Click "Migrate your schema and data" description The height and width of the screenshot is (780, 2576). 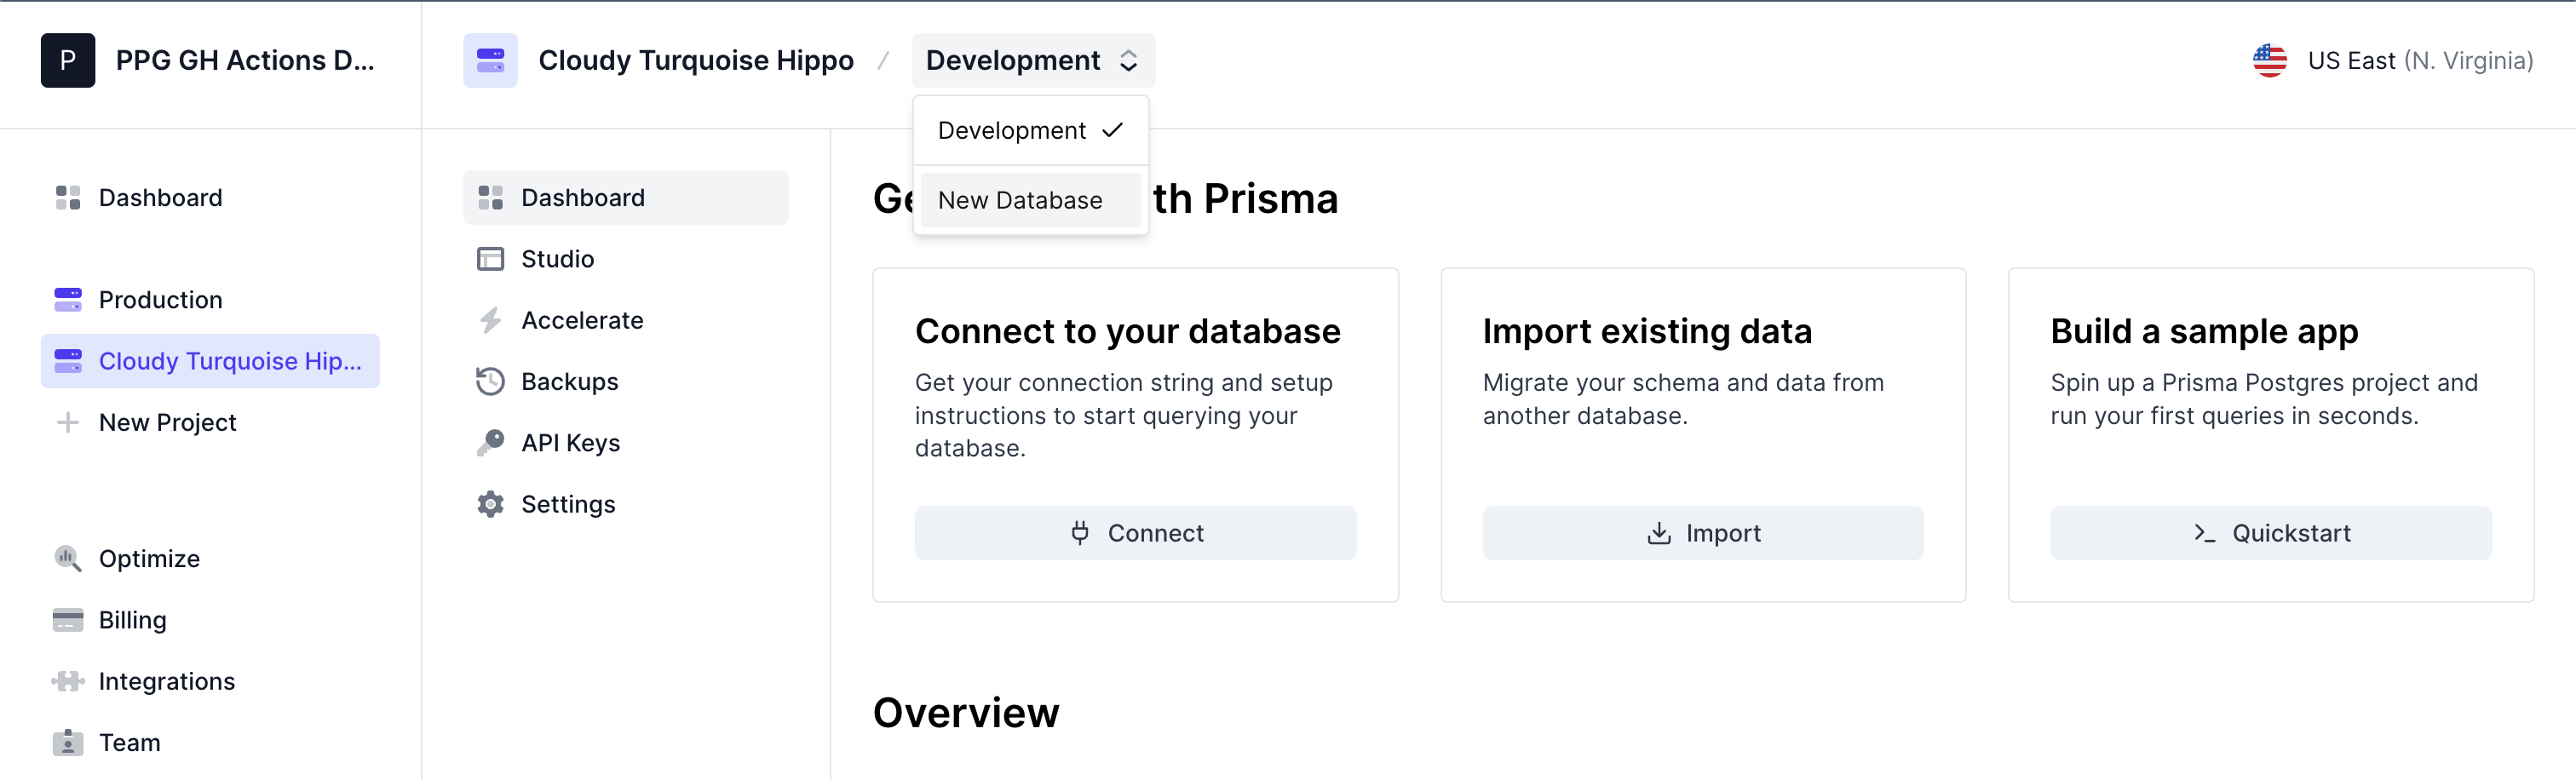1683,399
